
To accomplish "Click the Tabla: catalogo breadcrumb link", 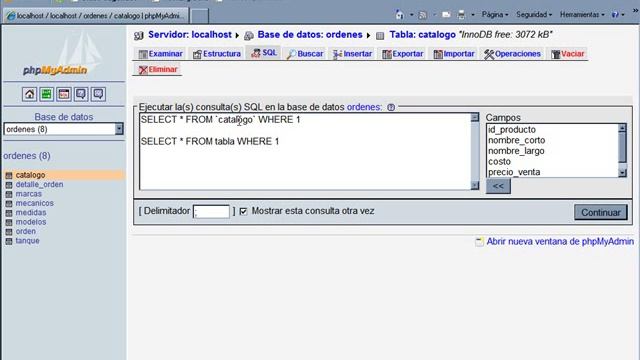I will coord(422,35).
